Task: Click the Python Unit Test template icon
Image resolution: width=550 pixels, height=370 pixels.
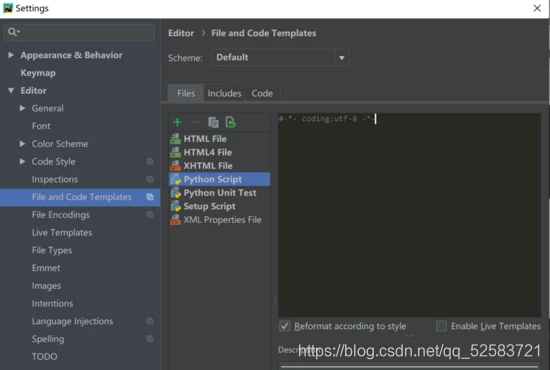Action: pos(175,193)
